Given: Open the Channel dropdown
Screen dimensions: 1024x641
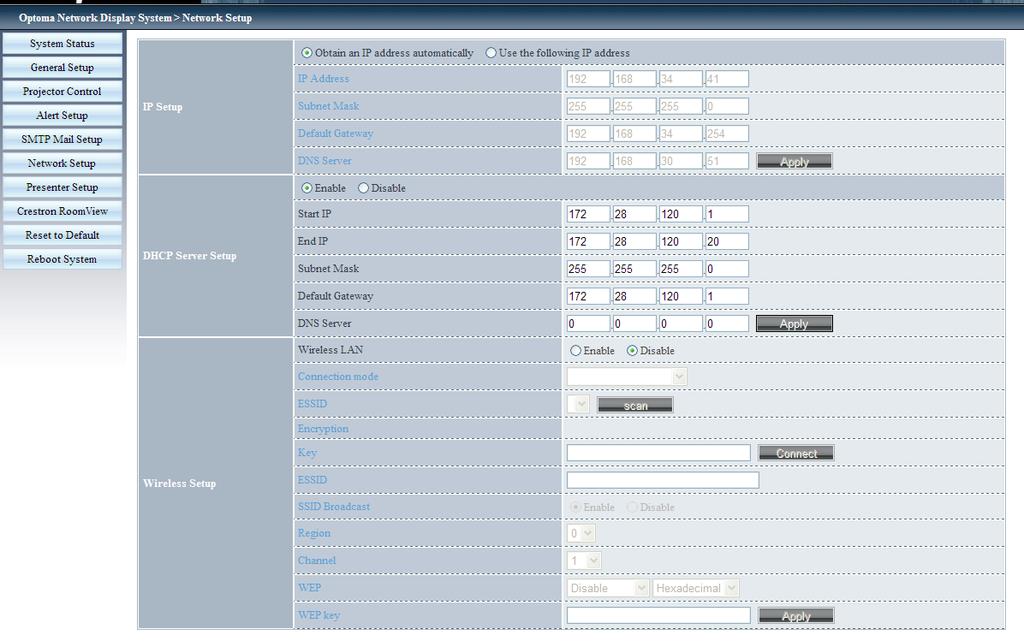Looking at the screenshot, I should click(x=584, y=561).
